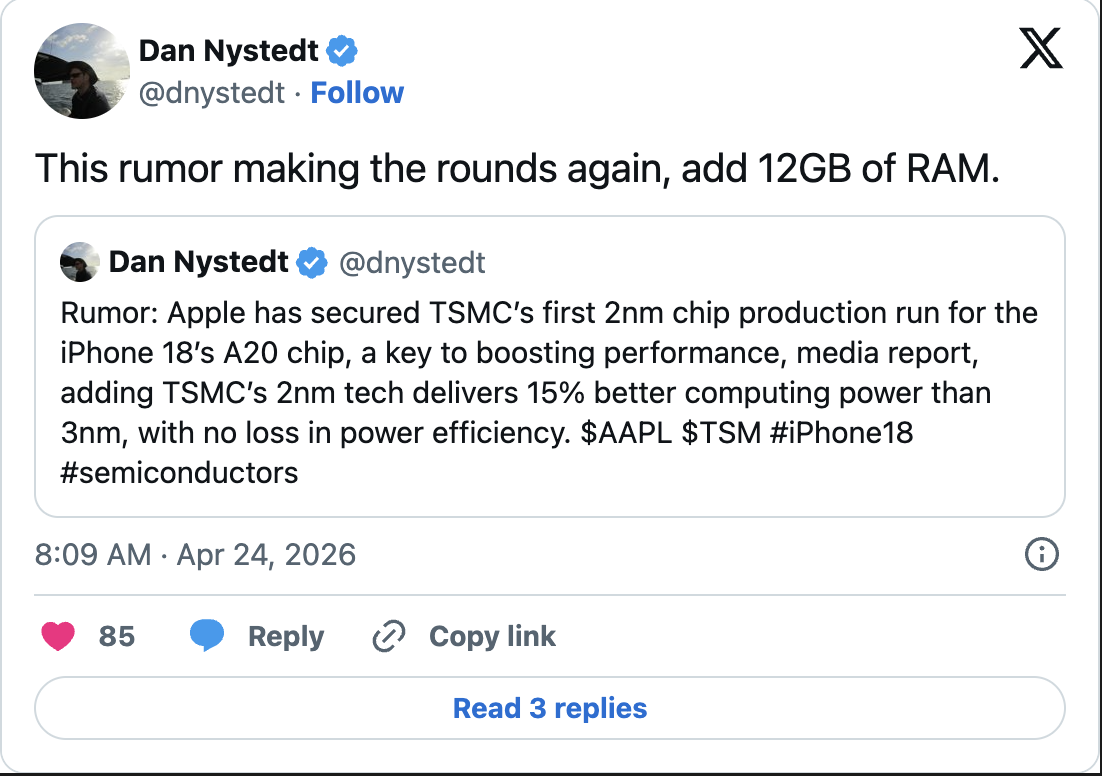The image size is (1102, 776).
Task: Click the blue reply speech bubble icon
Action: click(x=206, y=637)
